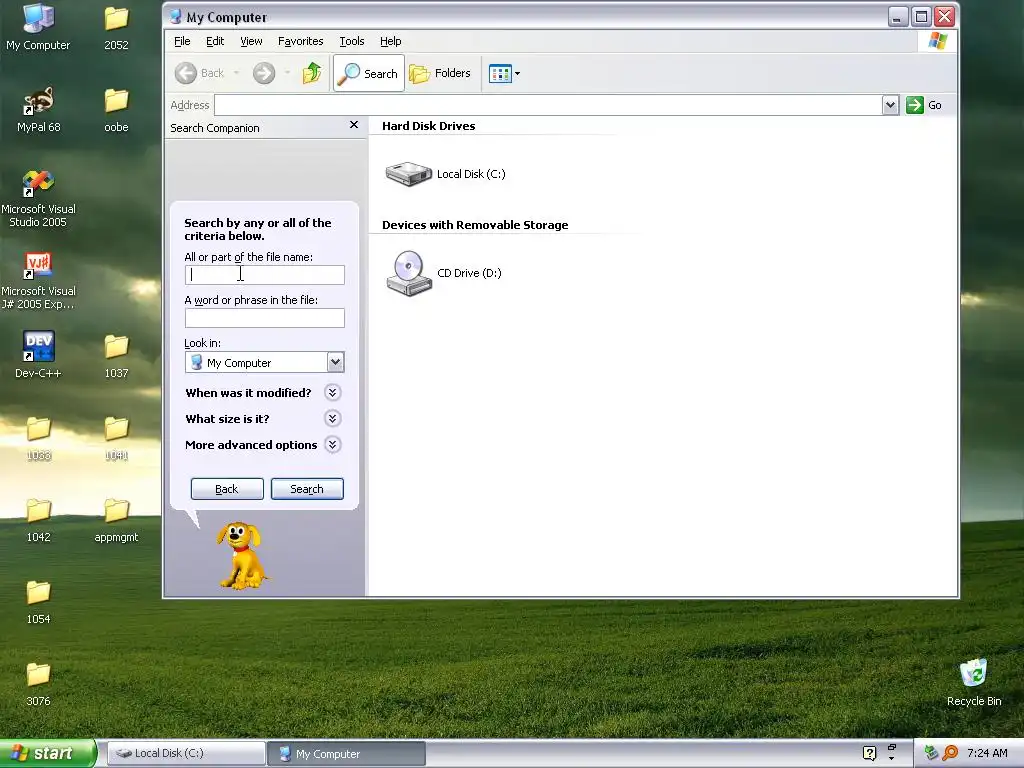This screenshot has width=1024, height=768.
Task: Click the Hard Disk Drives group header
Action: 428,126
